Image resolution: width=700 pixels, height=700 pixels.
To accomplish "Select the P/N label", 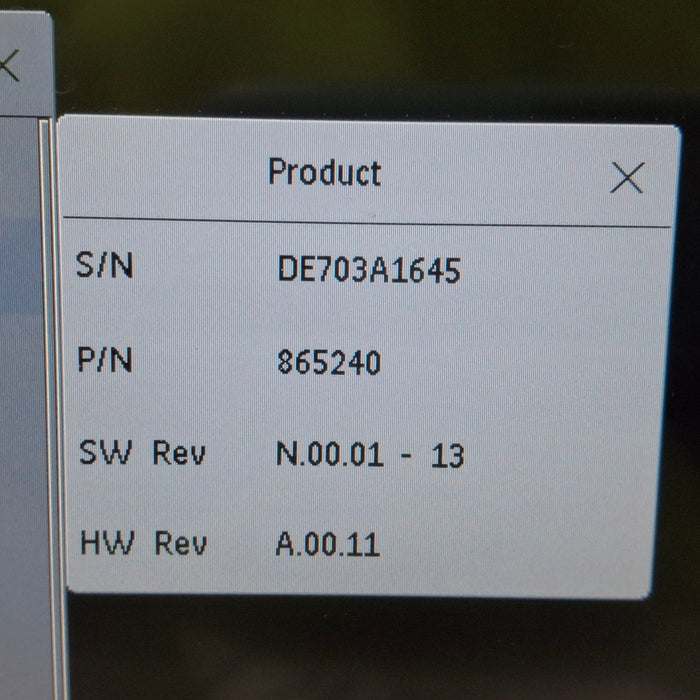I will pos(105,360).
